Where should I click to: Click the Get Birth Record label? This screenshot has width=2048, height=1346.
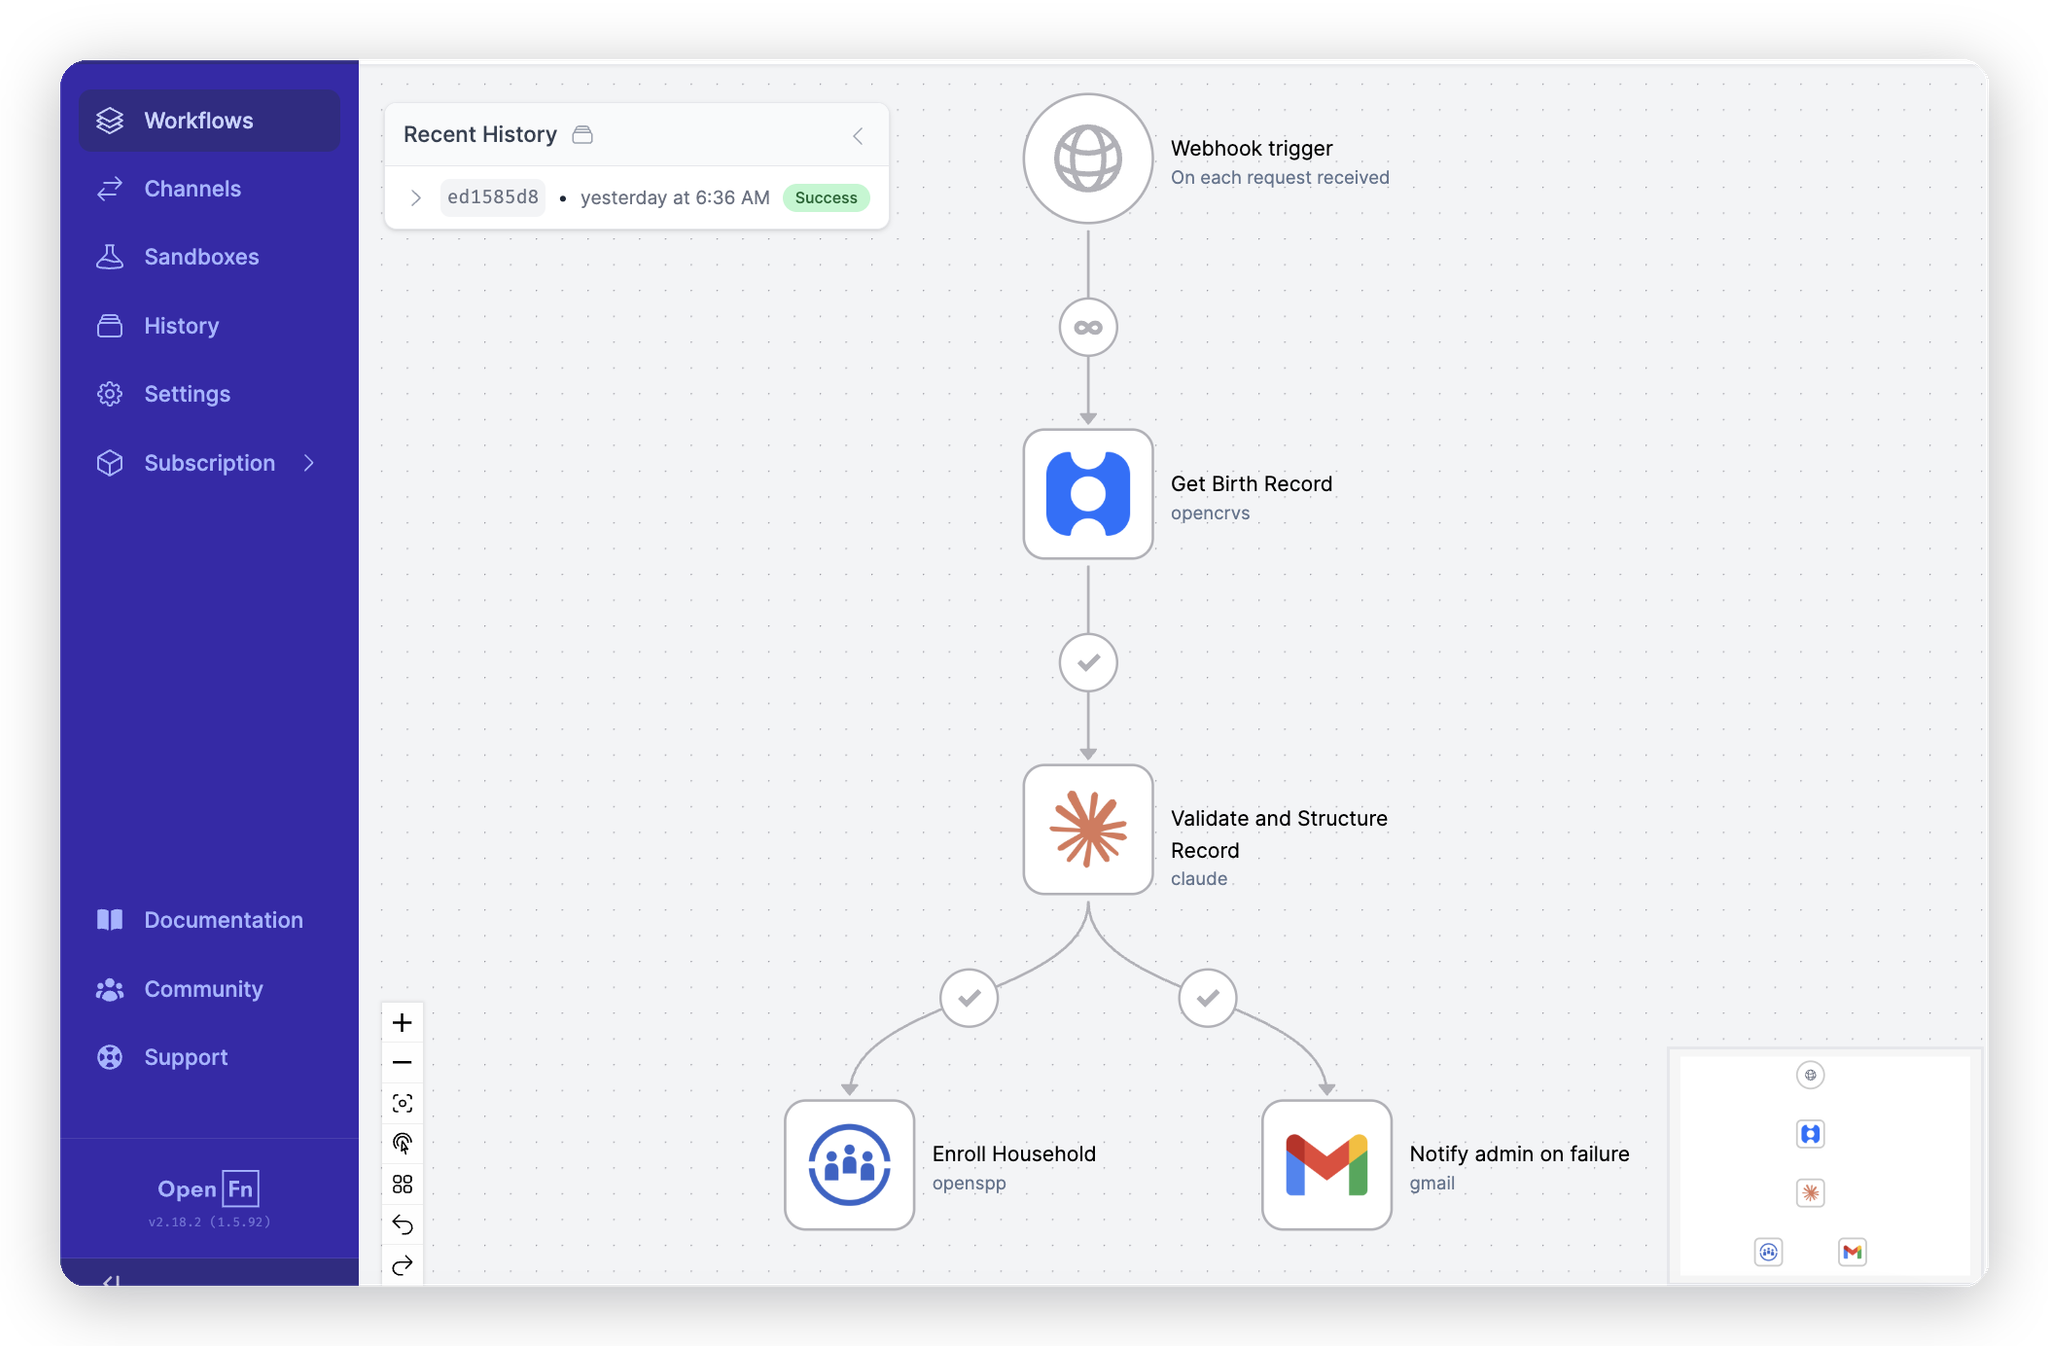tap(1251, 484)
